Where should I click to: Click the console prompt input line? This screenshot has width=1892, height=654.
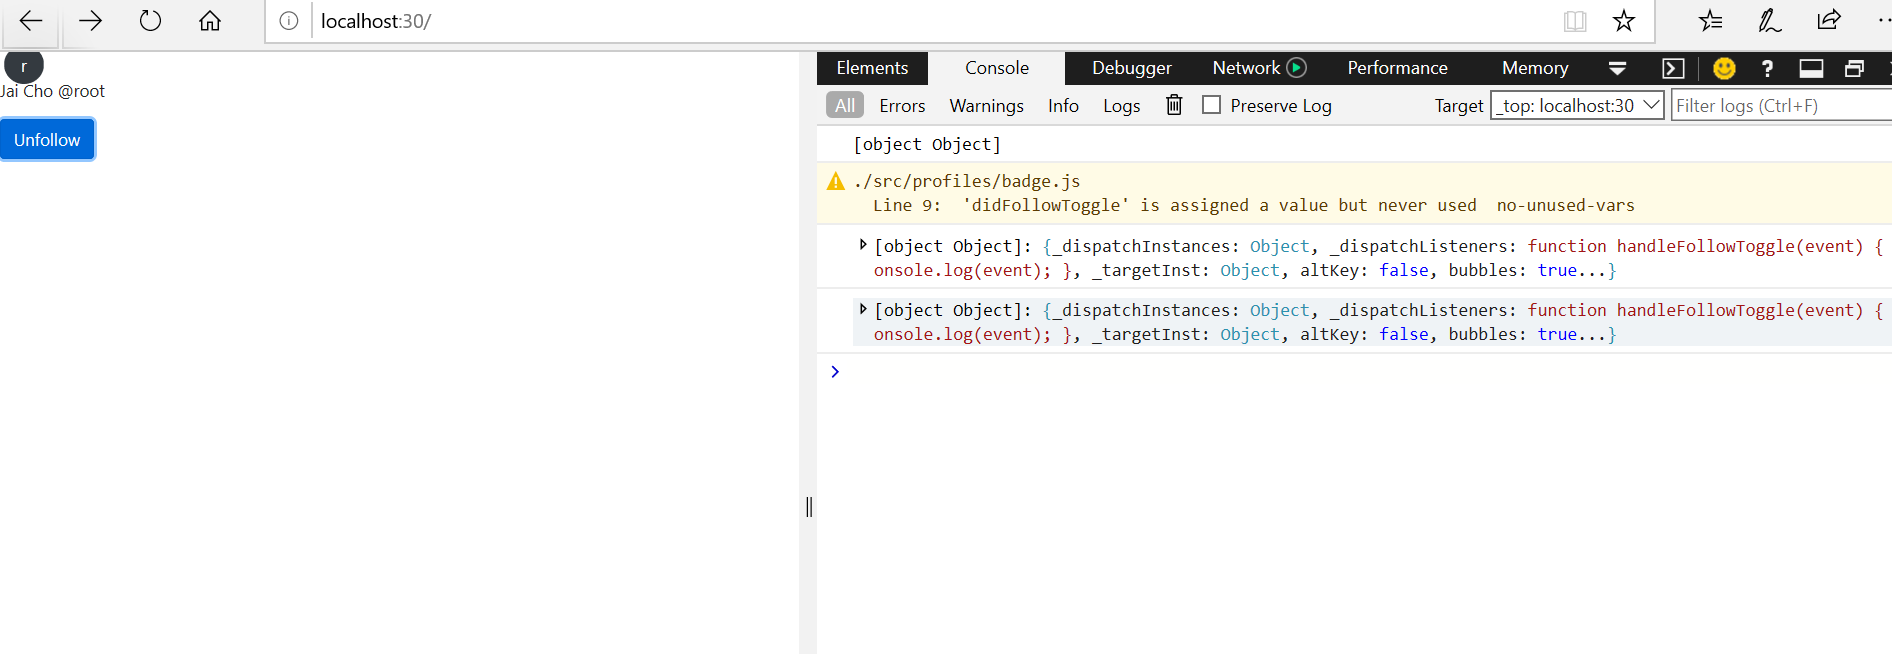point(1360,371)
